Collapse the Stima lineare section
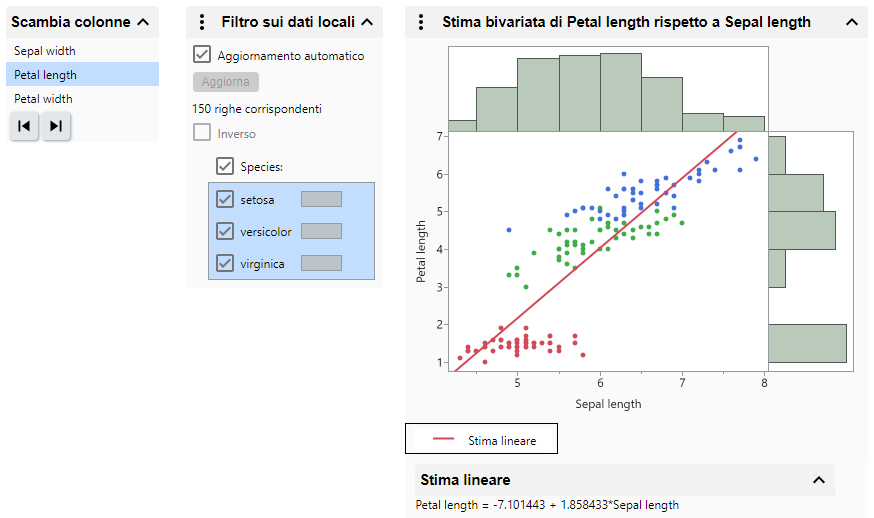 [818, 480]
